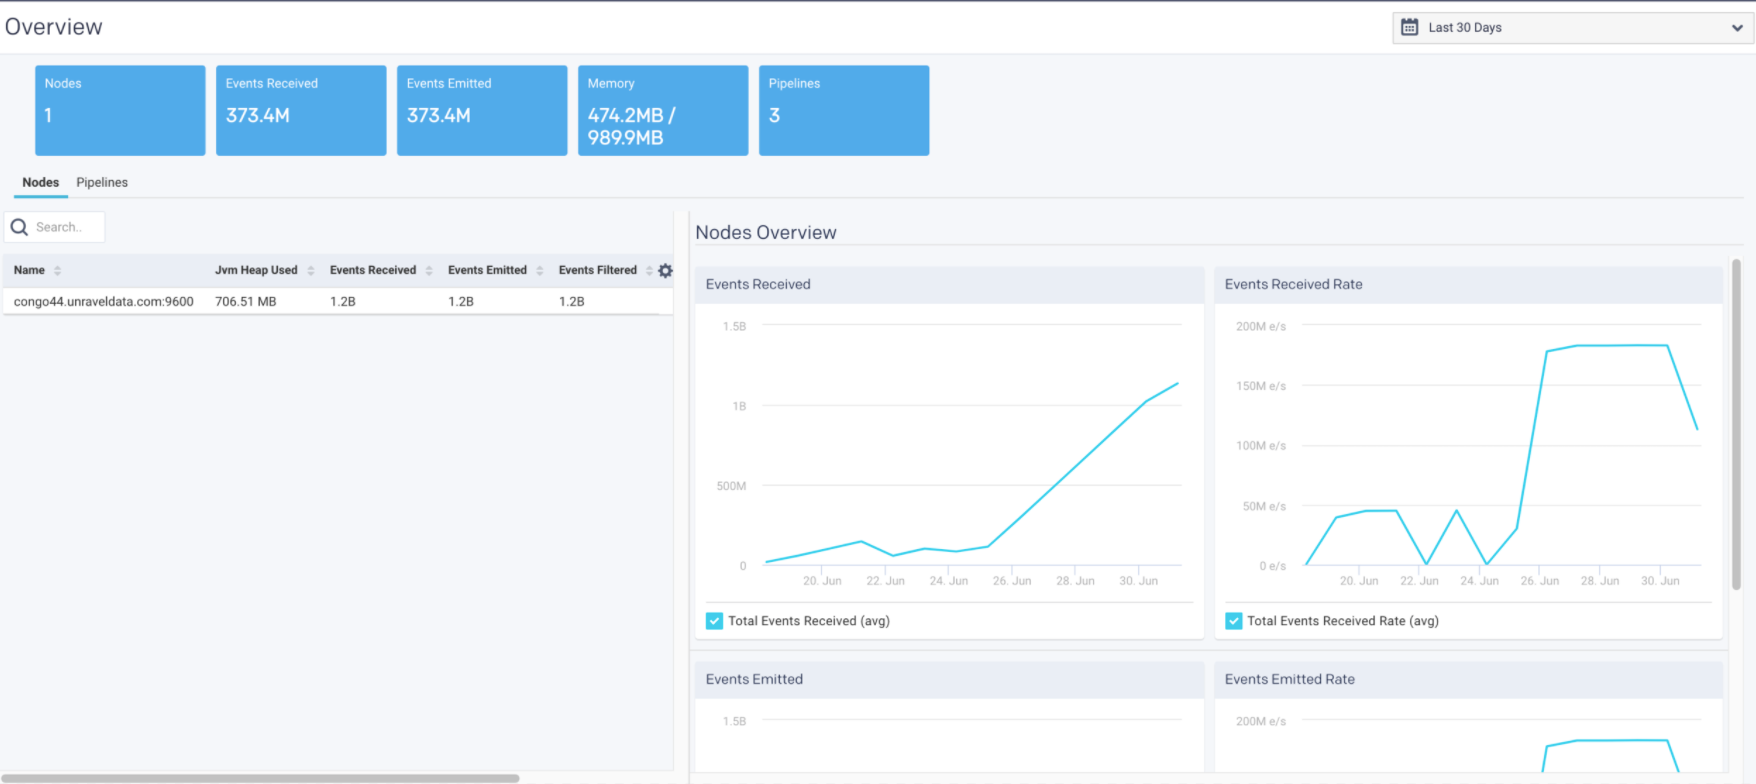Viewport: 1756px width, 784px height.
Task: Click the Events Filtered column header
Action: coord(598,270)
